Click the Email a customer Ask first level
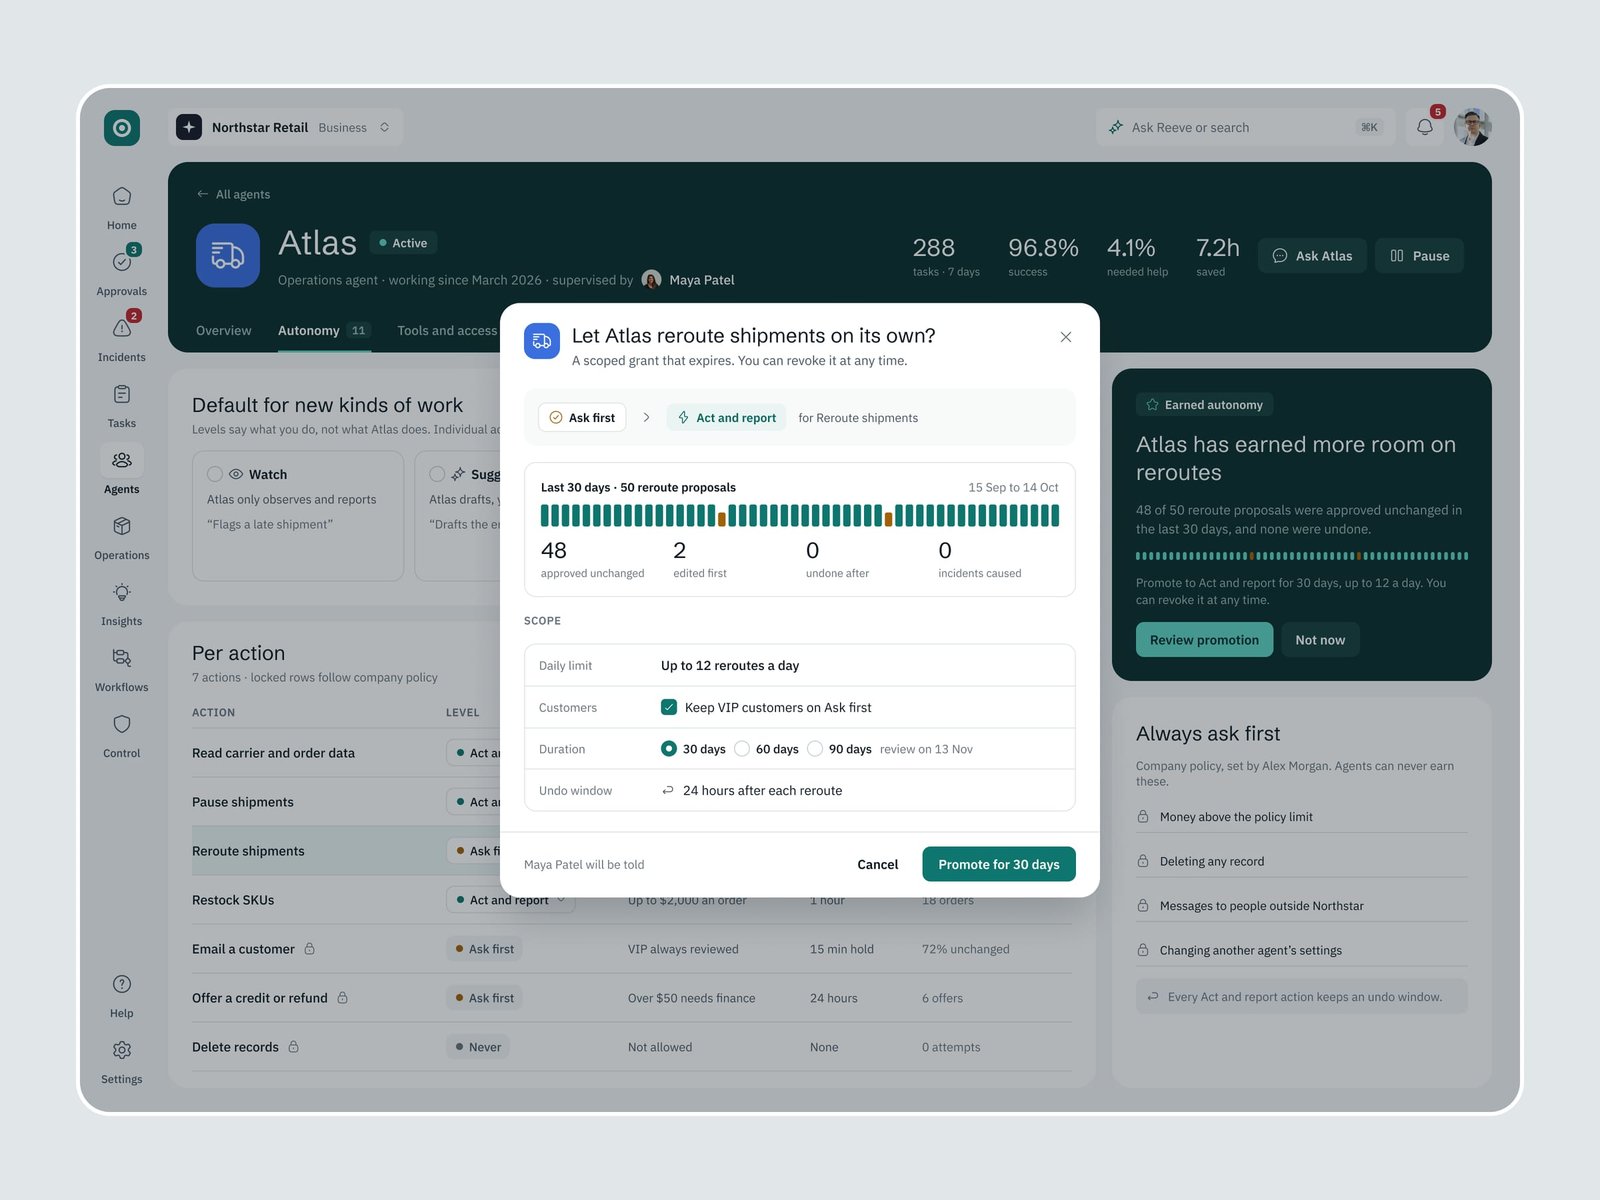This screenshot has width=1600, height=1200. click(x=485, y=949)
